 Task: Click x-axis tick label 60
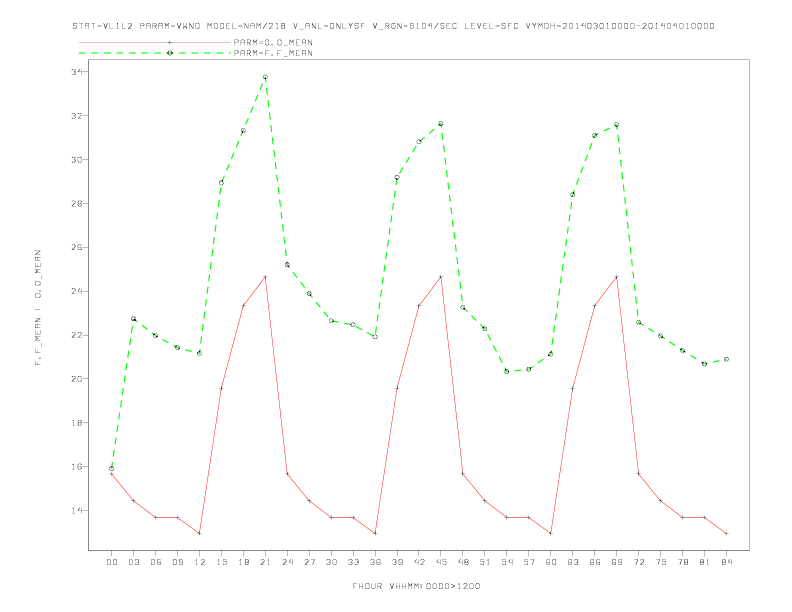[x=551, y=562]
